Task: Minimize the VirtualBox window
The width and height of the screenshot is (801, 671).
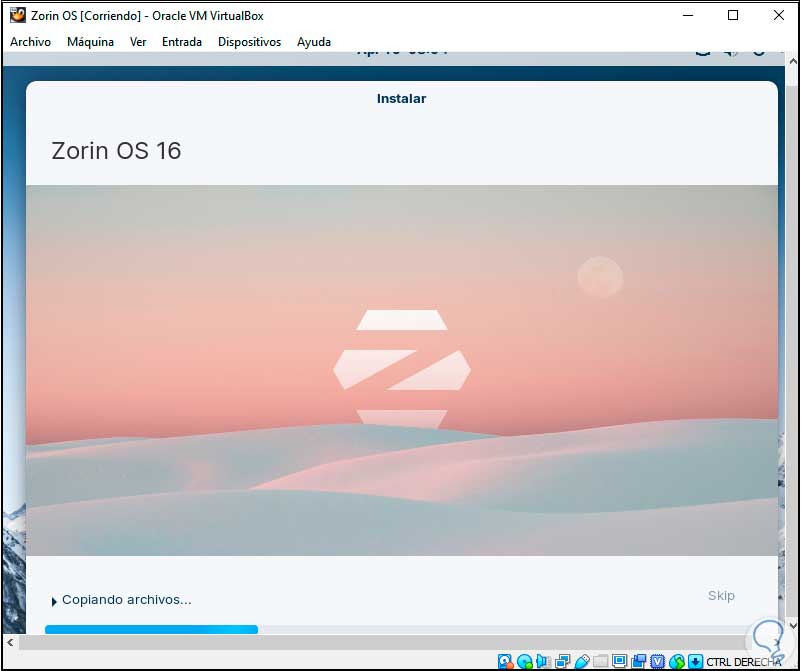Action: pyautogui.click(x=688, y=15)
